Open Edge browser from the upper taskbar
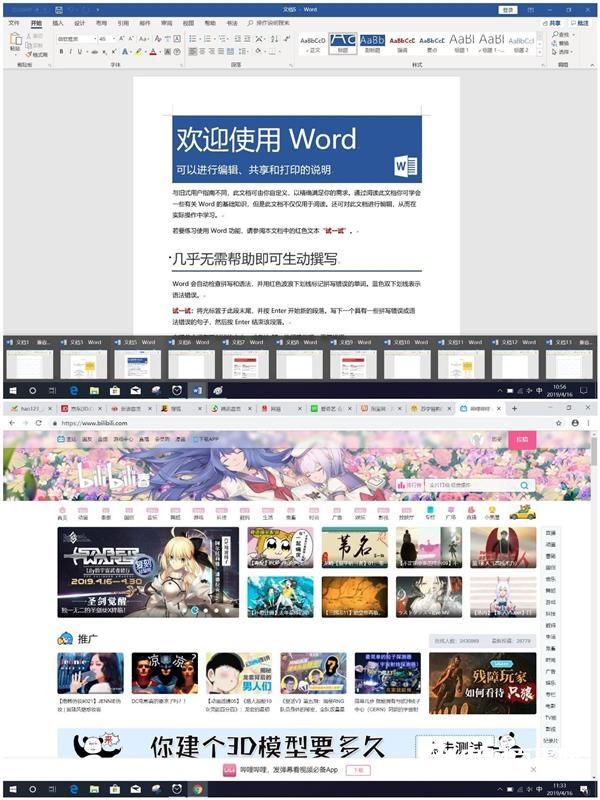This screenshot has height=800, width=600. (x=73, y=389)
